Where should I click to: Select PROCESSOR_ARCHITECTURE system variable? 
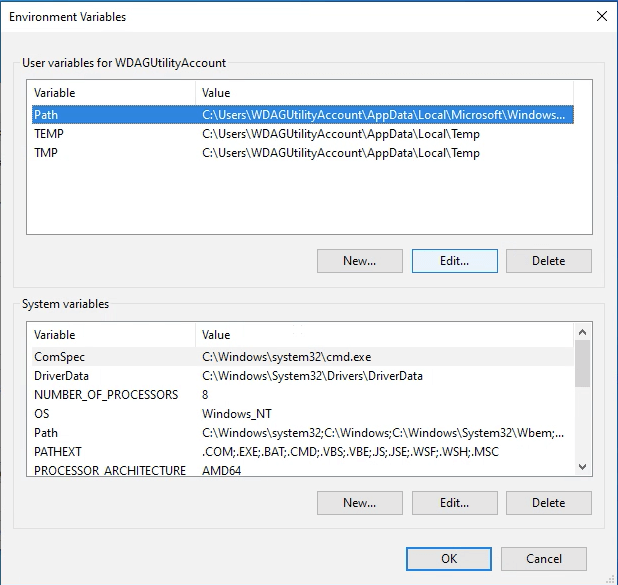click(109, 470)
